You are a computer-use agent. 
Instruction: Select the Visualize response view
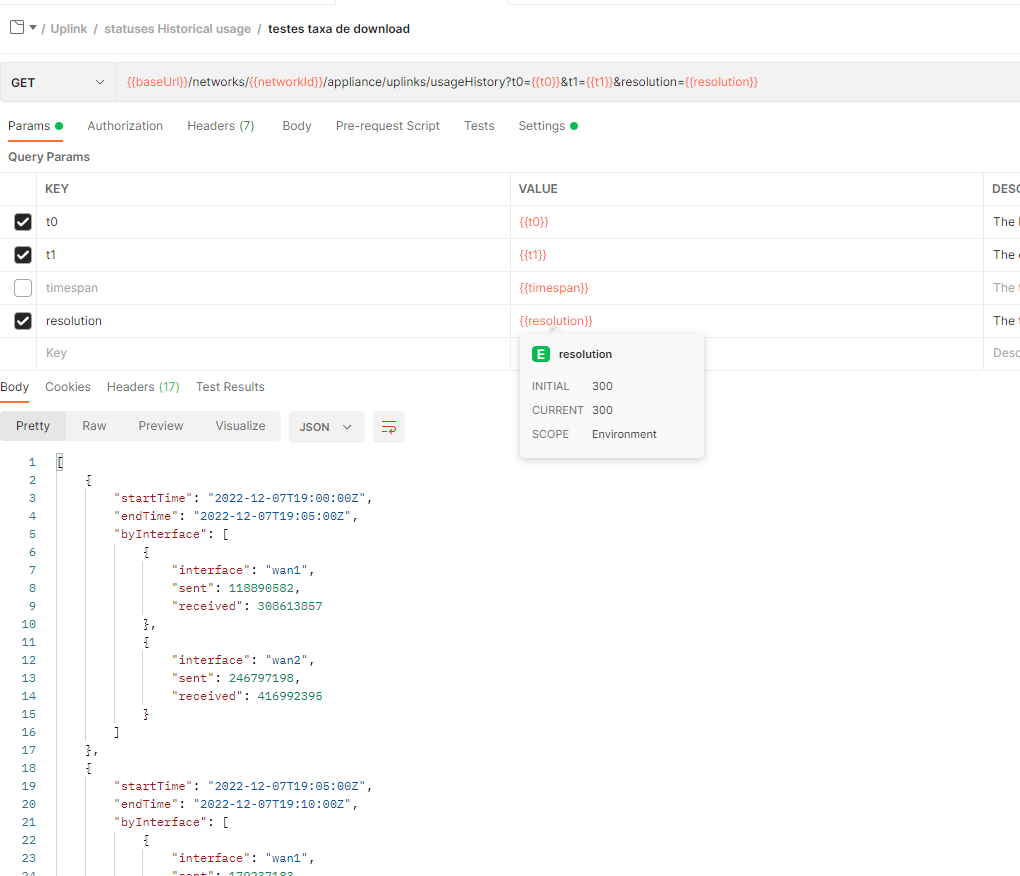pos(240,426)
